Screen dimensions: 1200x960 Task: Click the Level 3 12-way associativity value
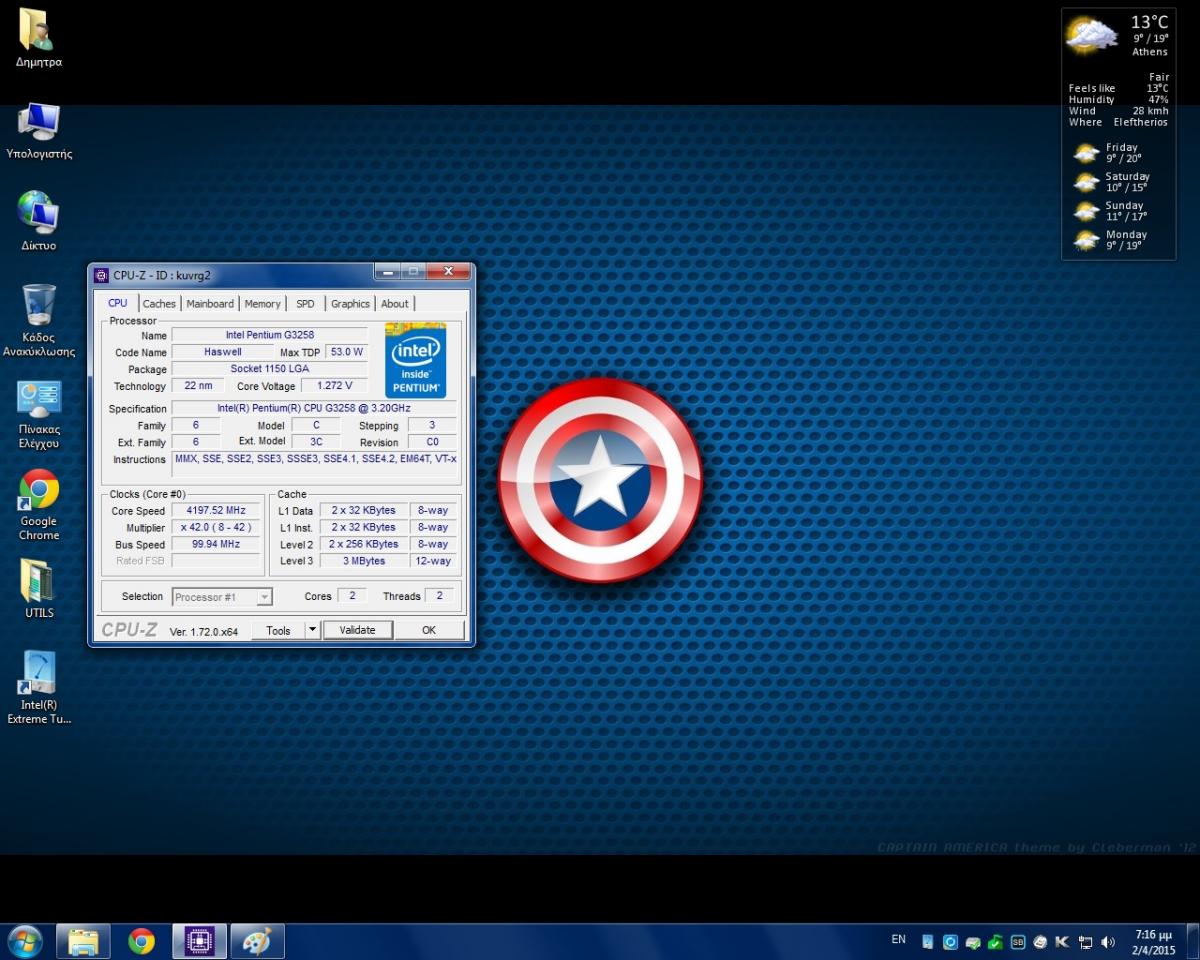click(433, 561)
